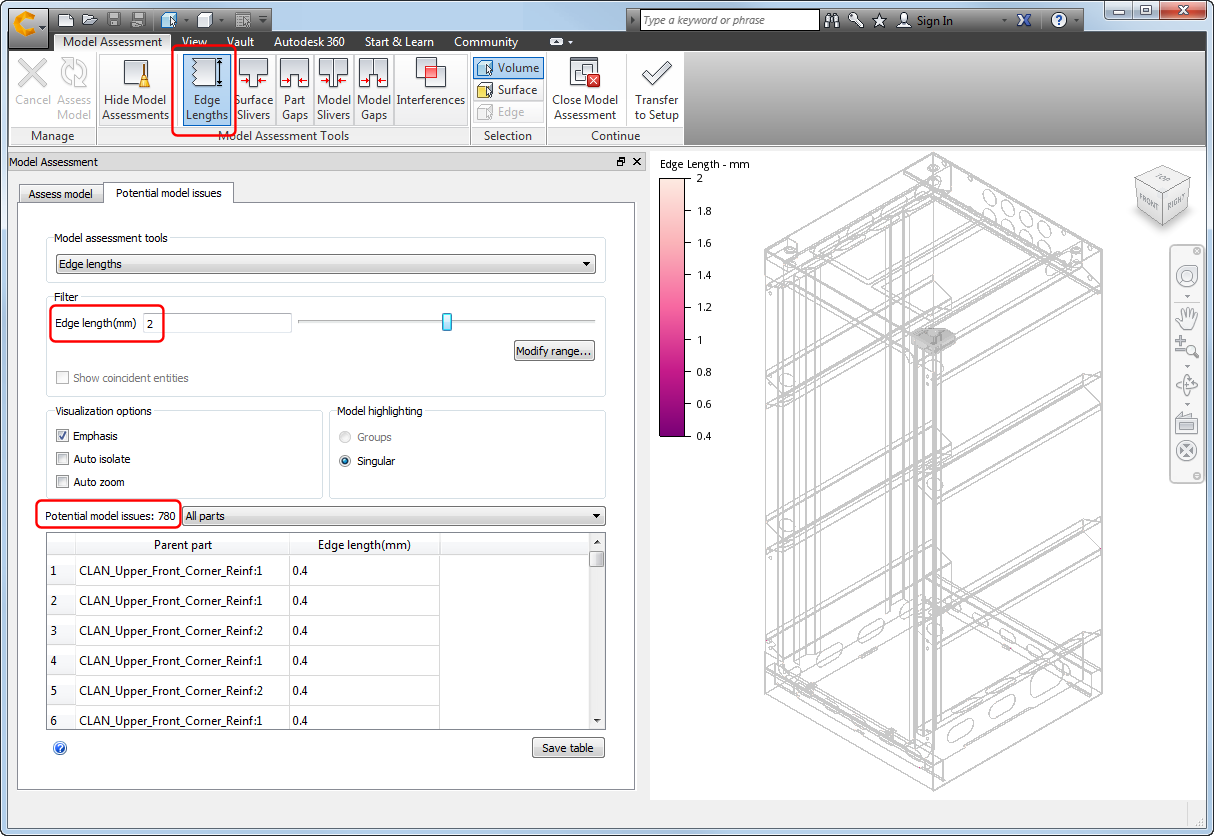Select row 3 CLAN_Upper_Front_Corner_Reinf:2
Viewport: 1214px width, 836px height.
(x=243, y=631)
